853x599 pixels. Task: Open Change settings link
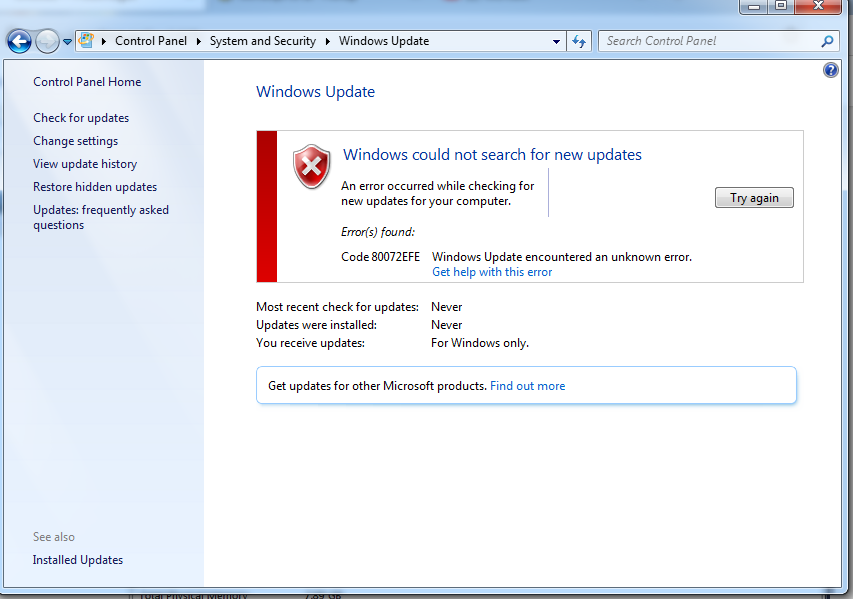pyautogui.click(x=76, y=141)
